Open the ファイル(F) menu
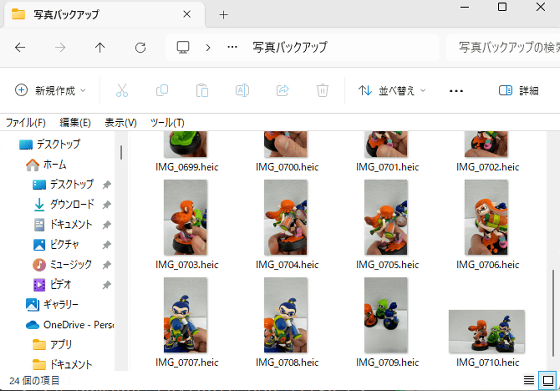 (x=26, y=123)
